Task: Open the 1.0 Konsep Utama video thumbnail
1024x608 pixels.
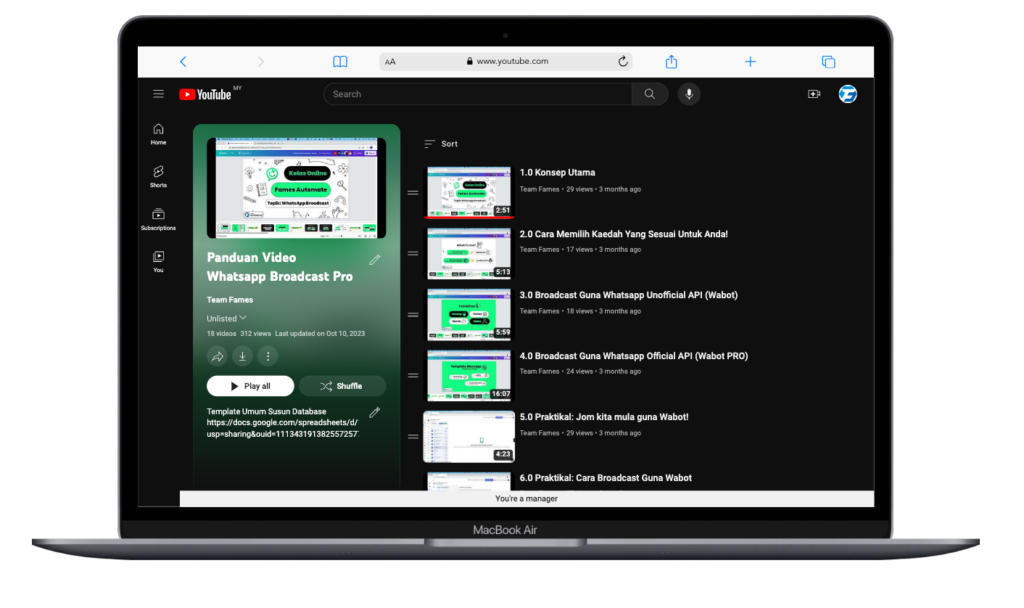Action: (469, 192)
